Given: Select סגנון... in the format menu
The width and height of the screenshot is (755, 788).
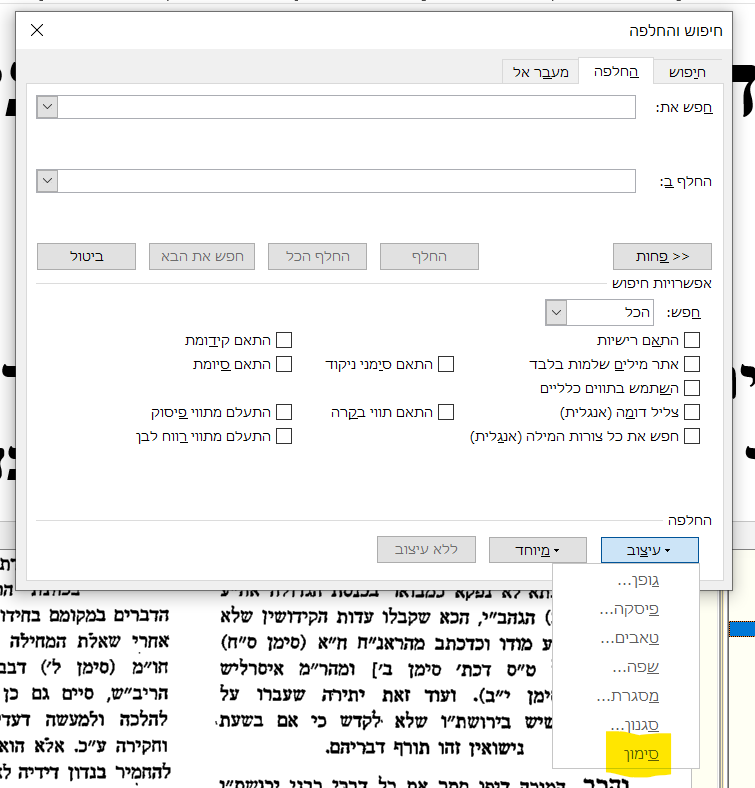Looking at the screenshot, I should [626, 725].
